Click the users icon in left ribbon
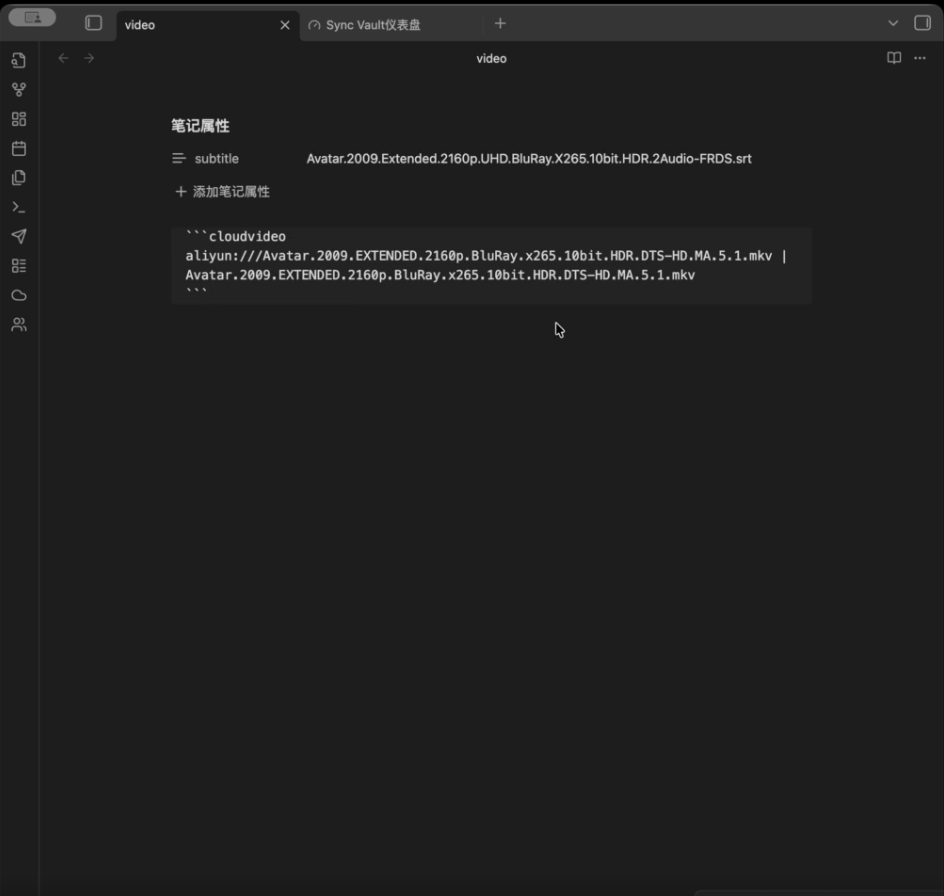 point(18,324)
